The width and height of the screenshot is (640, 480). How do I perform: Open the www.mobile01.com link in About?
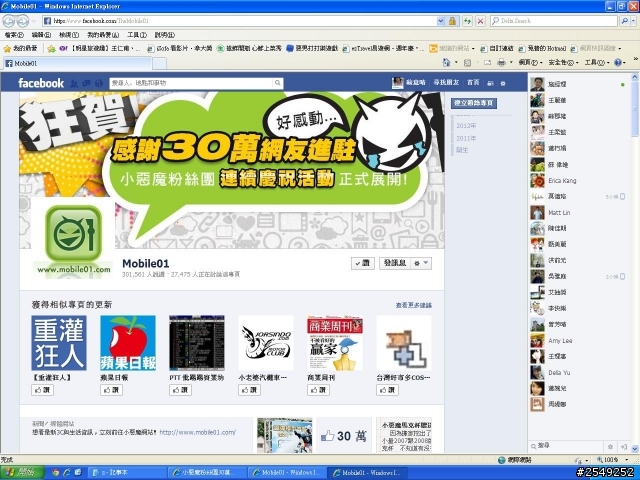(198, 432)
